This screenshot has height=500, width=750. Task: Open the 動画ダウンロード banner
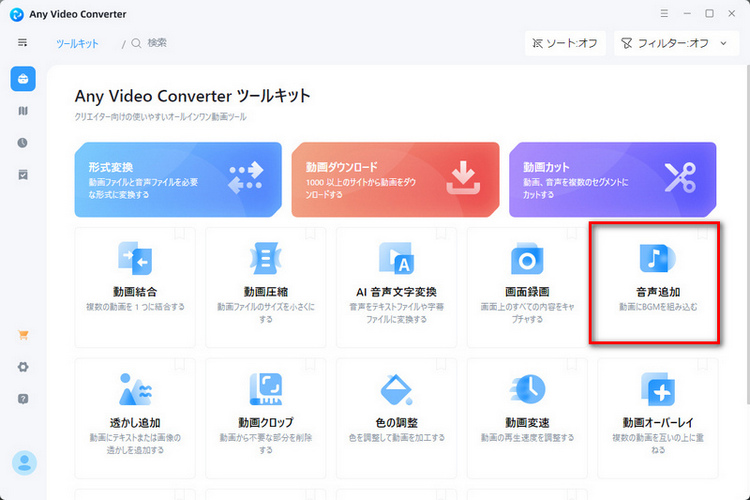tap(396, 179)
